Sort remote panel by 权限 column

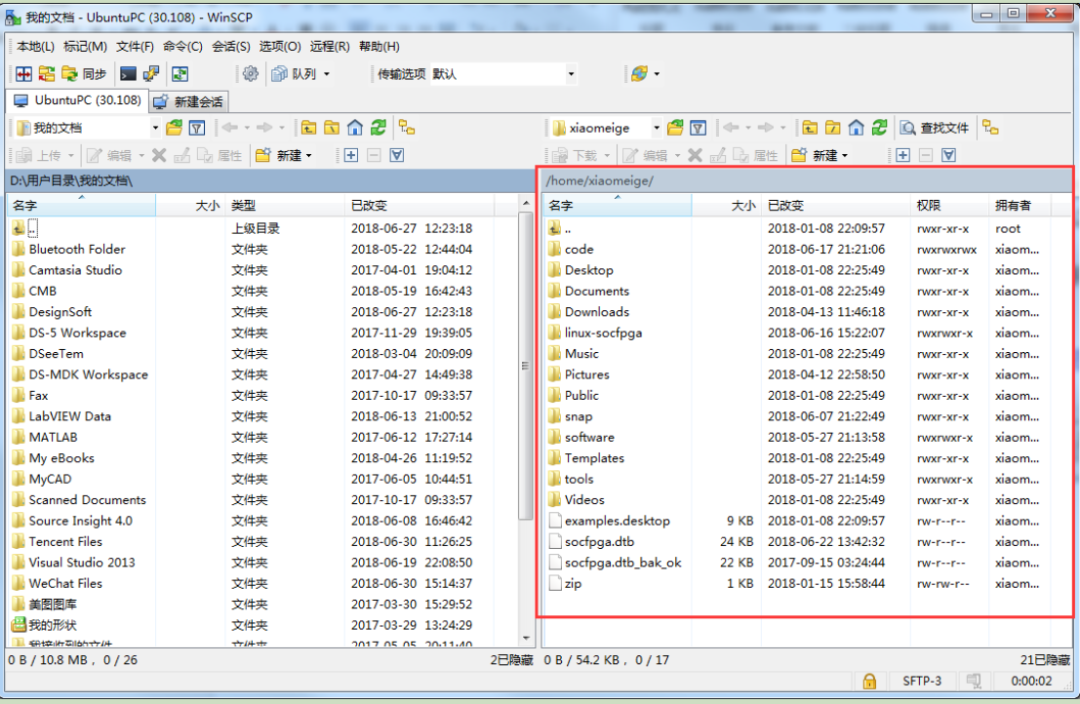coord(950,205)
